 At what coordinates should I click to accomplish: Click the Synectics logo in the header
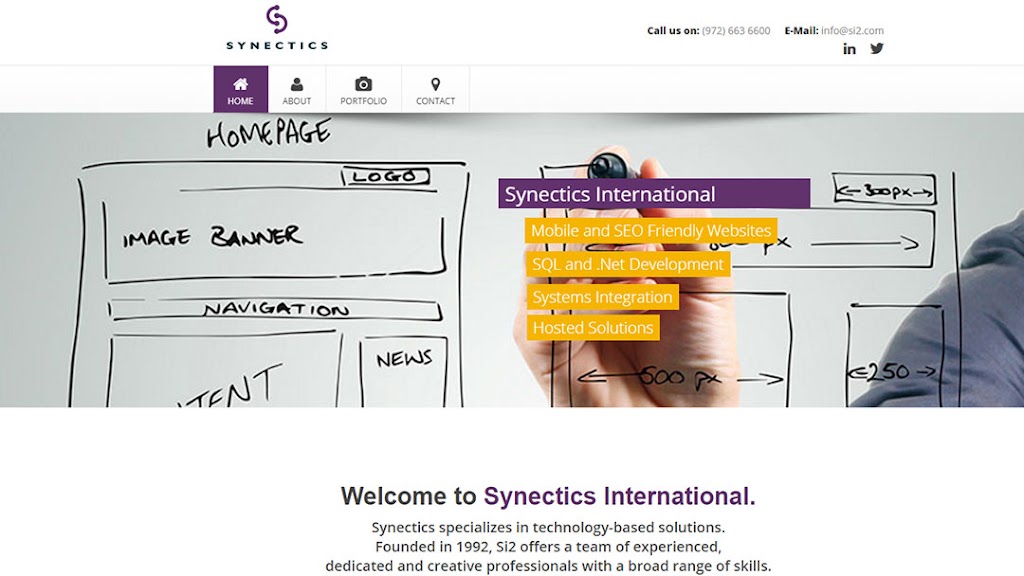coord(277,27)
